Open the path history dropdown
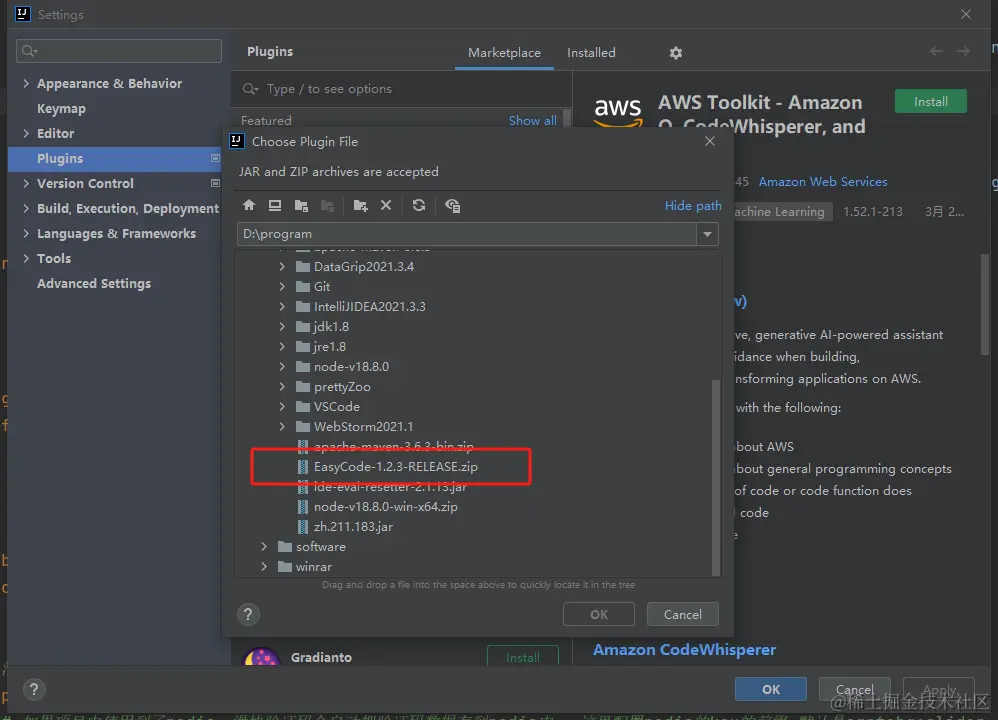The height and width of the screenshot is (720, 998). (x=707, y=234)
